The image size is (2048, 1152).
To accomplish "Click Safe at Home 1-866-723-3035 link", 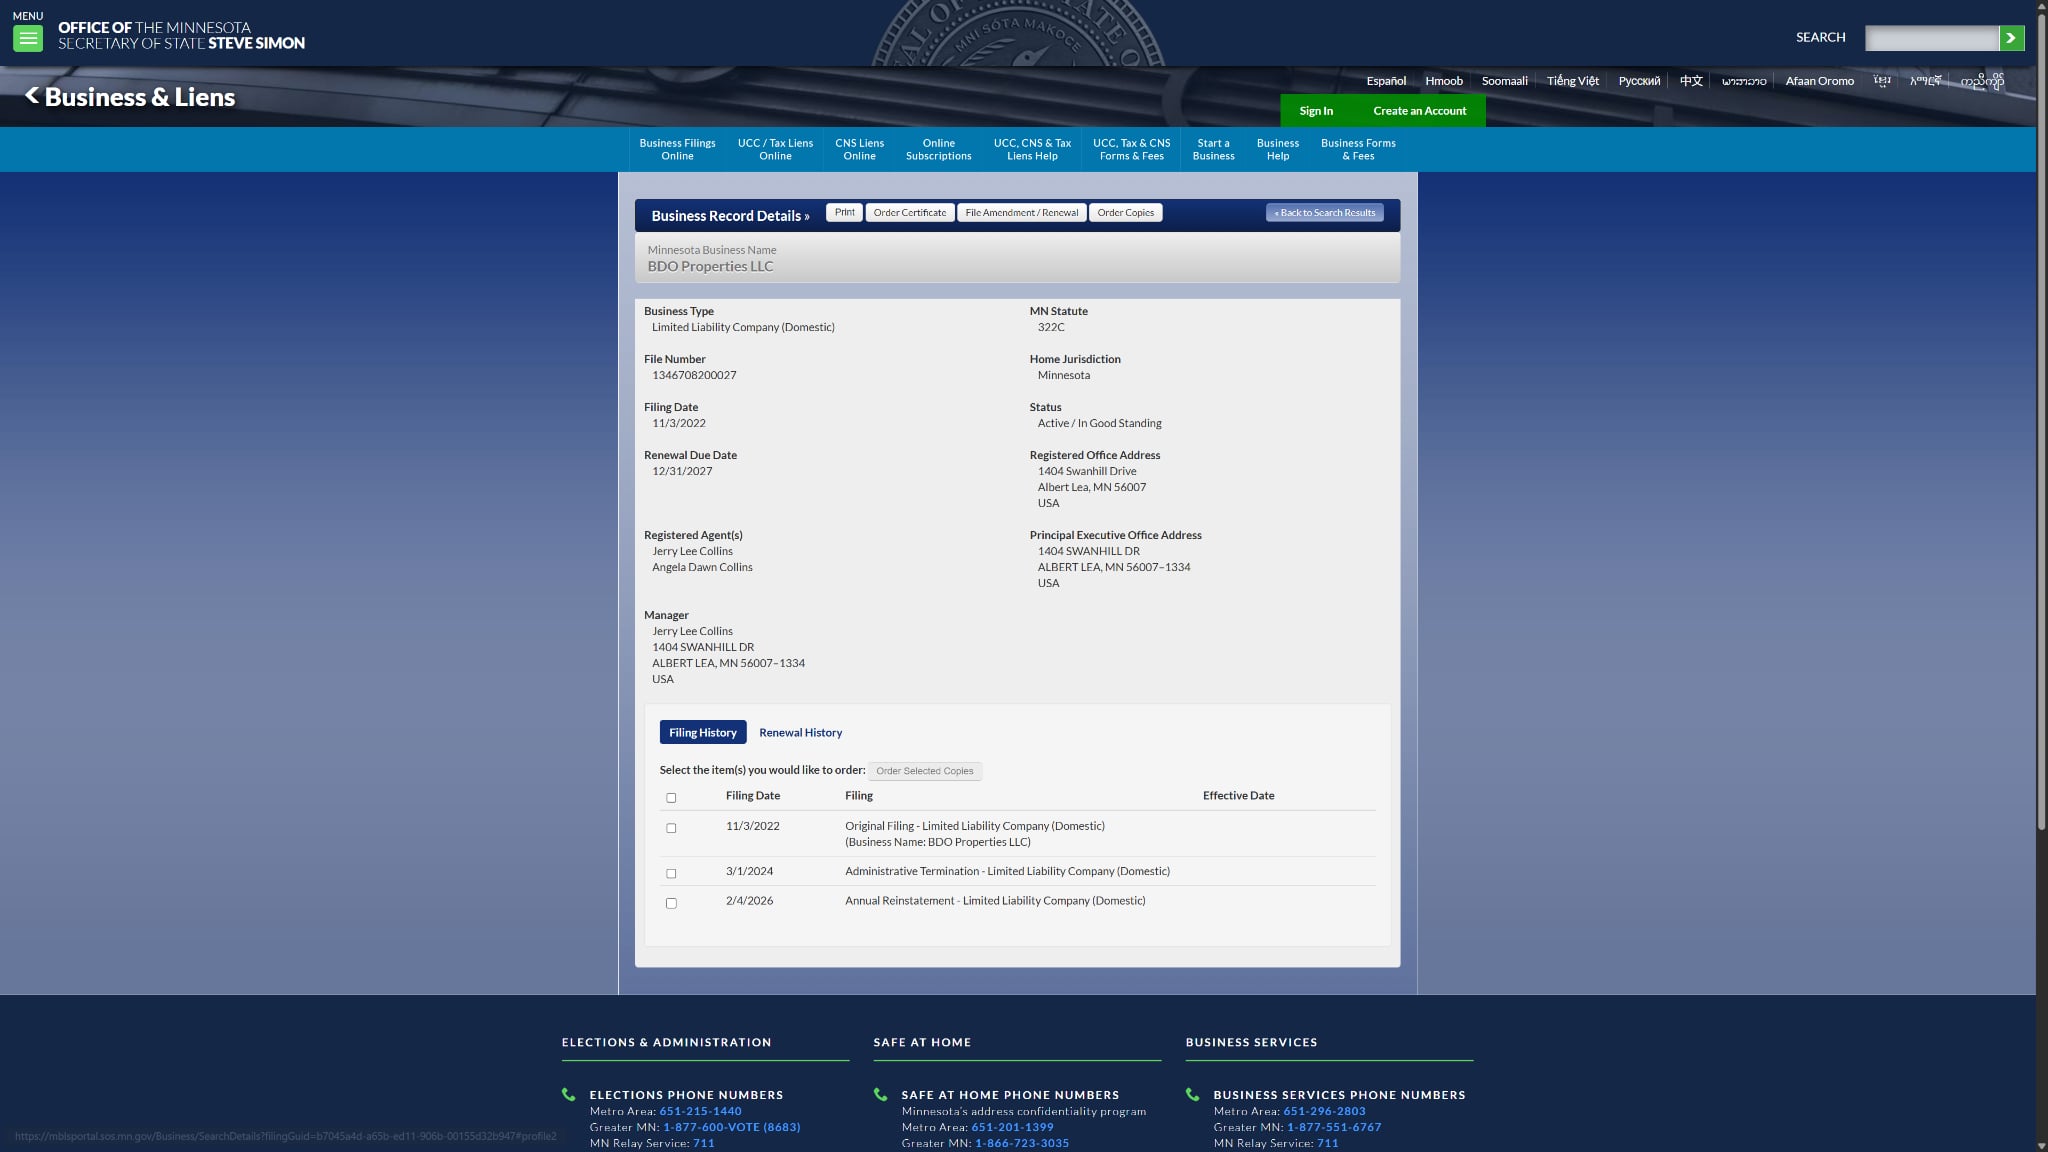I will (x=1022, y=1143).
